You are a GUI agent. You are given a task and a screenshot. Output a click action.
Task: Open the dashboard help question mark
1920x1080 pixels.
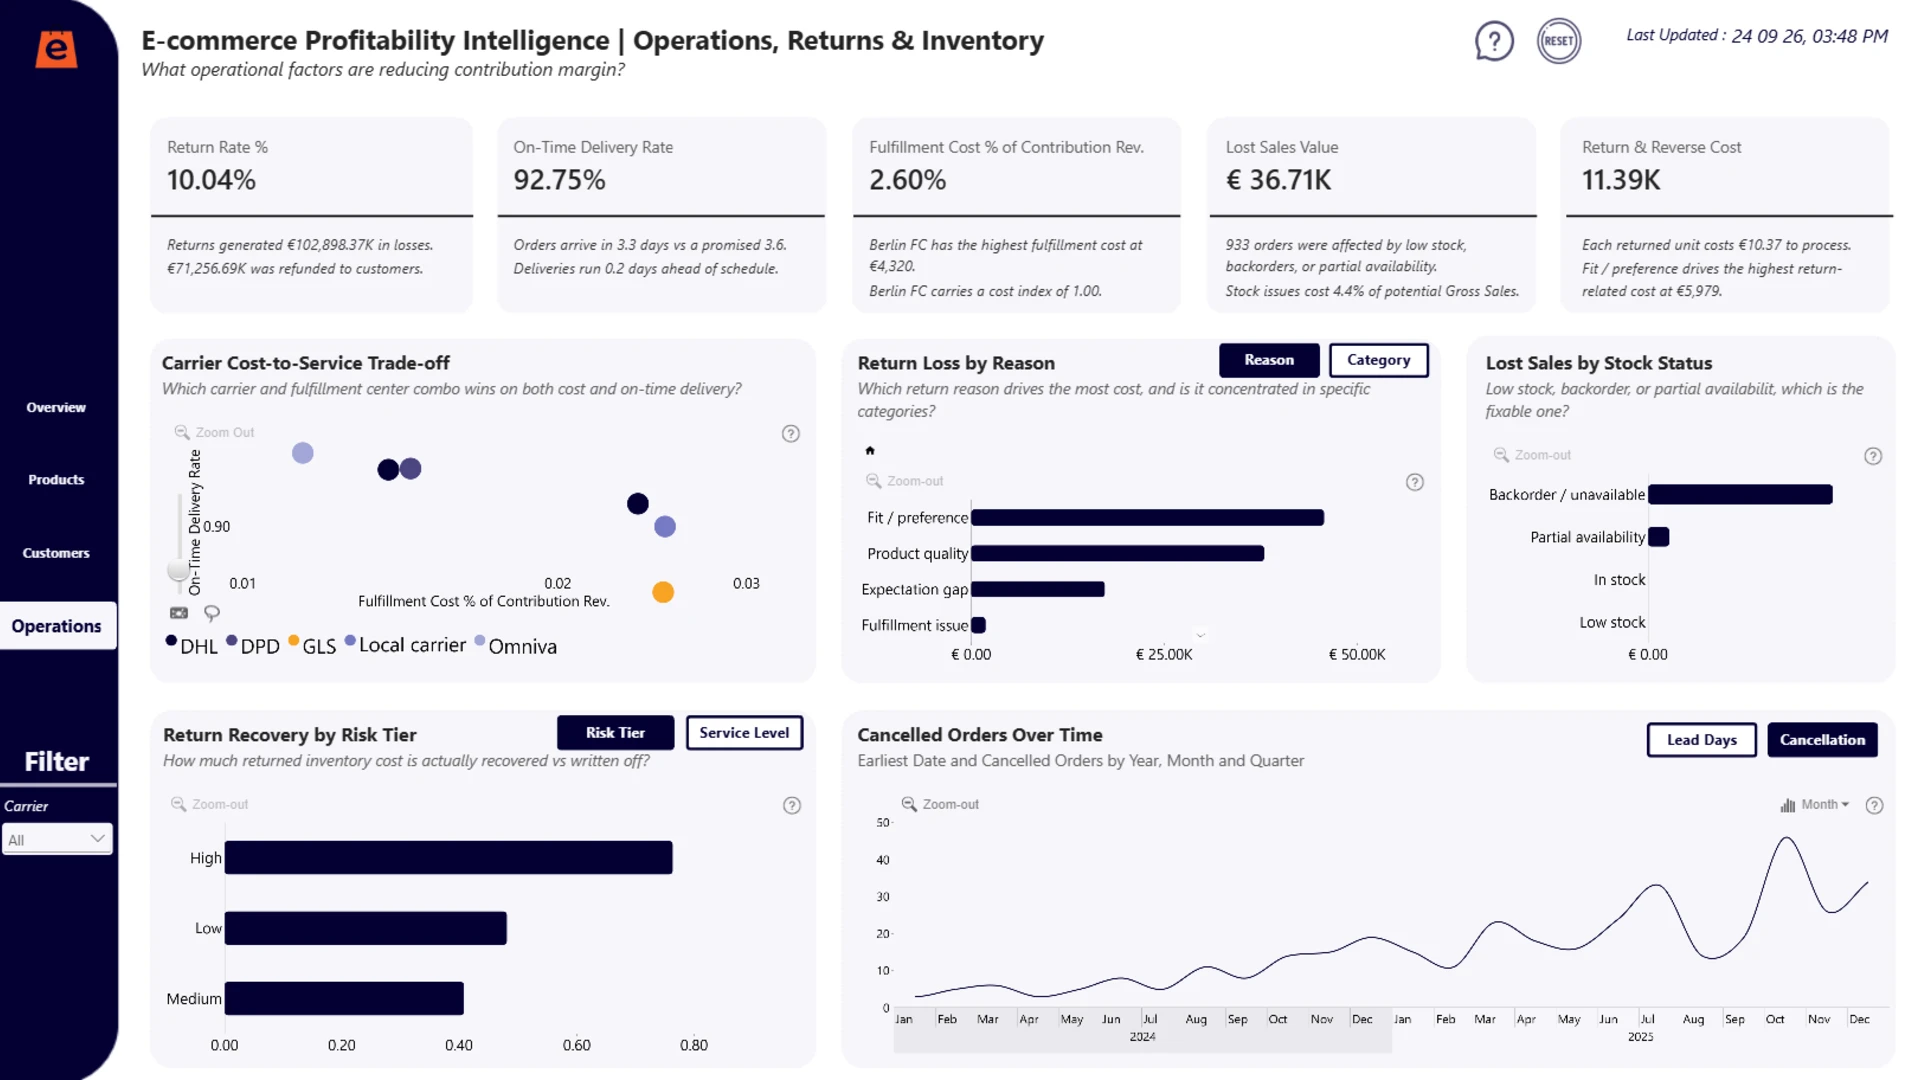pos(1494,41)
